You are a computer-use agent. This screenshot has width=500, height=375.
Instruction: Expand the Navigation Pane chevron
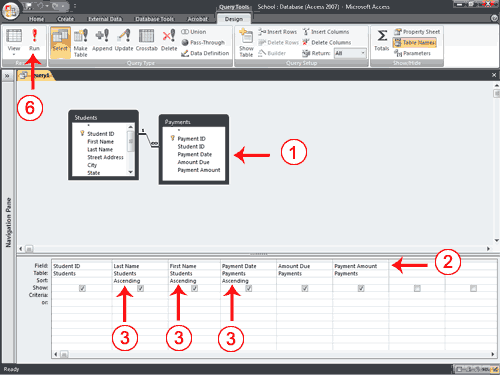tap(7, 76)
